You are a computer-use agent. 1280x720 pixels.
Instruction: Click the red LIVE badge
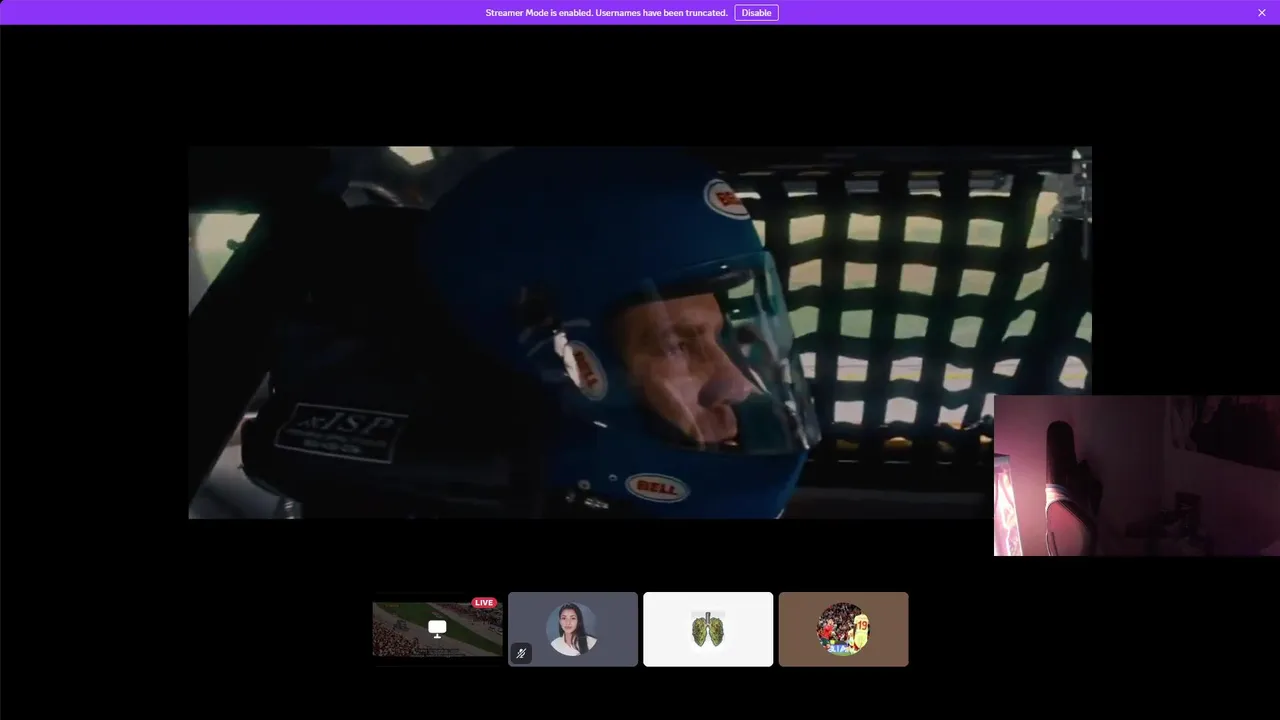(x=484, y=603)
